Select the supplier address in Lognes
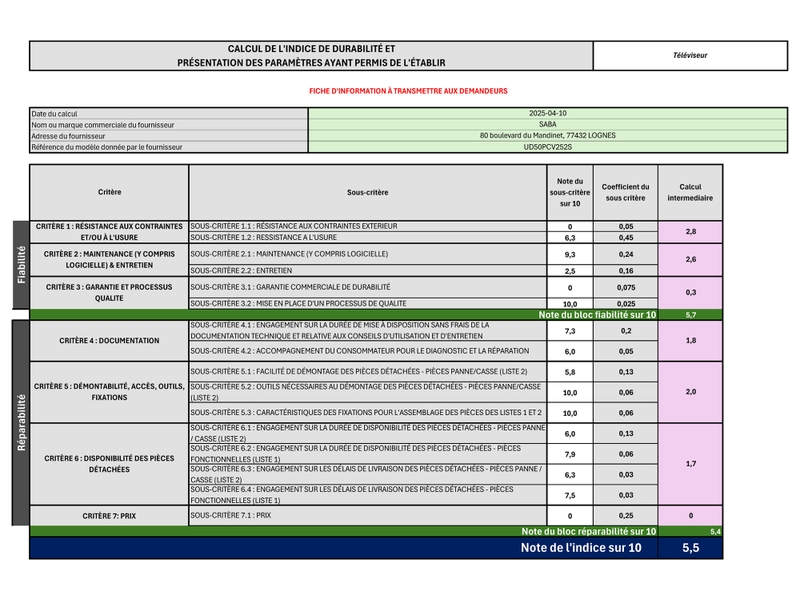Image resolution: width=800 pixels, height=600 pixels. coord(547,136)
